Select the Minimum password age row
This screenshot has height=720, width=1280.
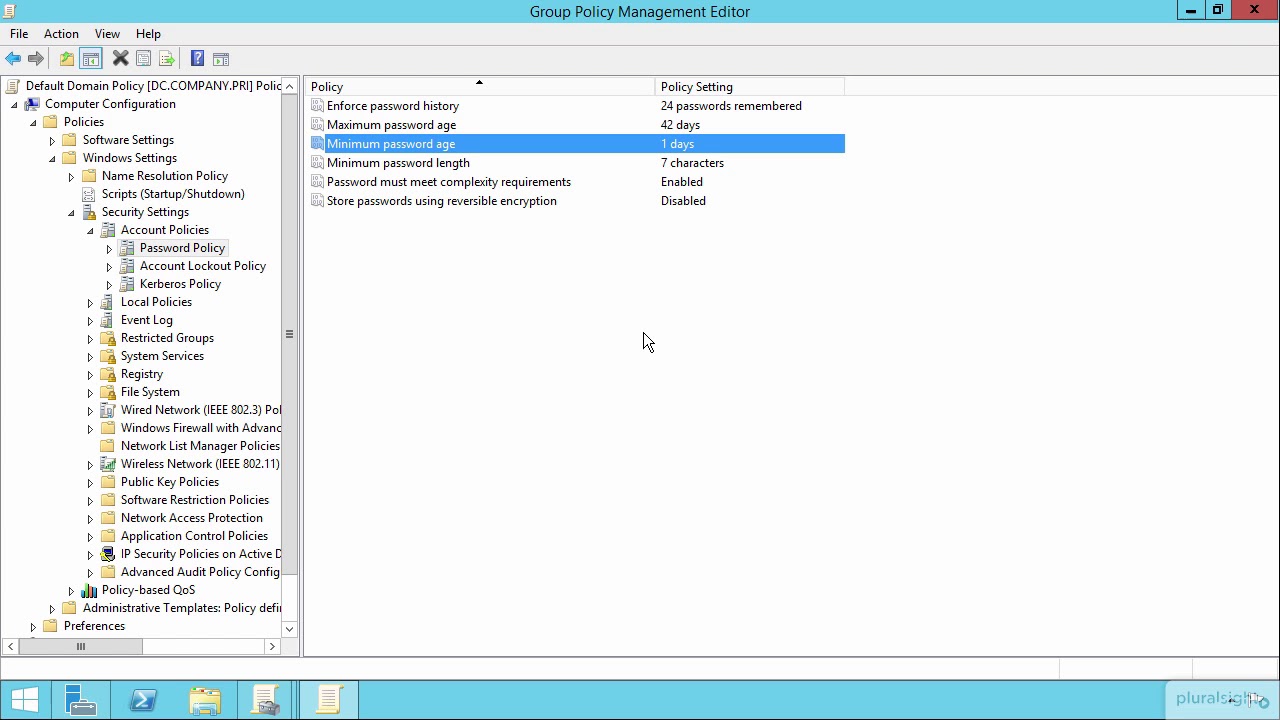click(x=577, y=144)
